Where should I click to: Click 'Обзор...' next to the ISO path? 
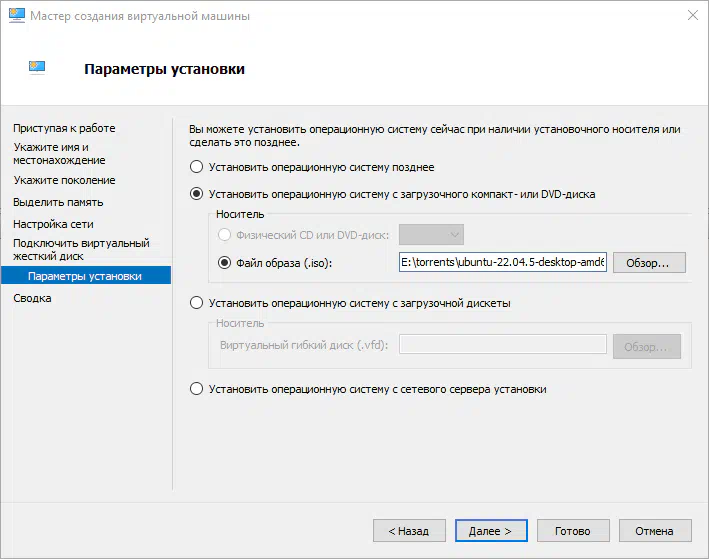[x=649, y=263]
